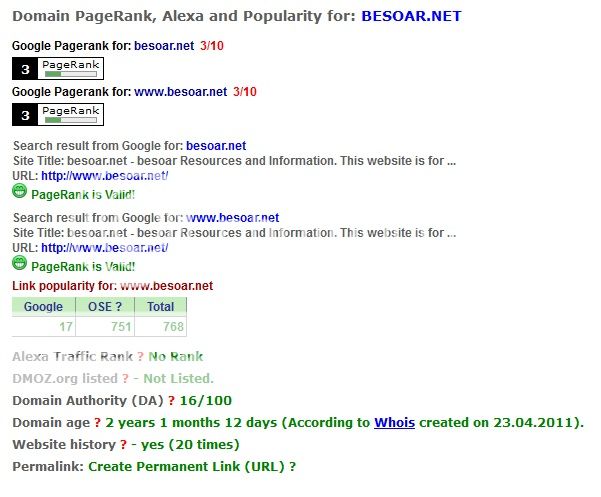Click Google value 17 cell
Screen dimensions: 601x497
[43, 326]
